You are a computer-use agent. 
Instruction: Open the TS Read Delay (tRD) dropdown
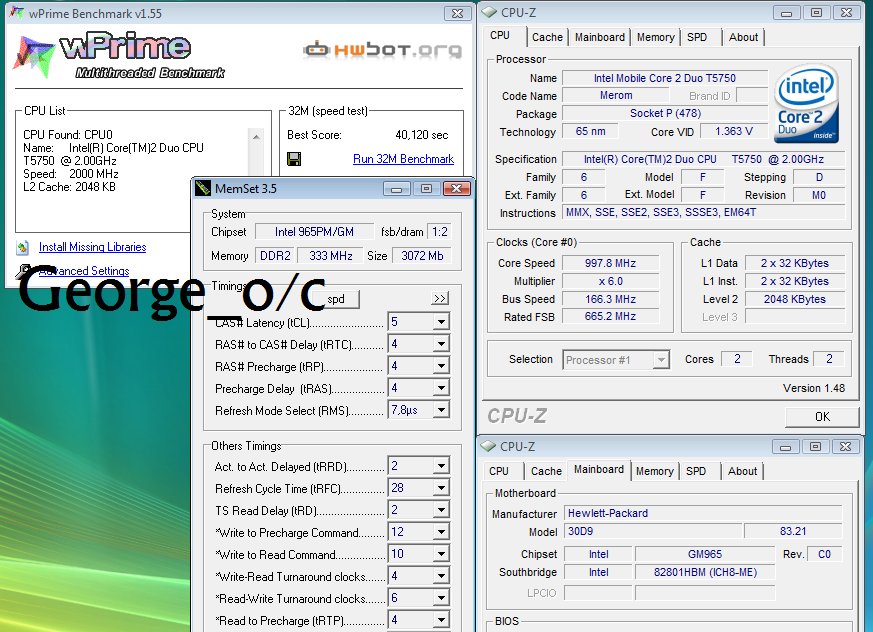coord(441,509)
